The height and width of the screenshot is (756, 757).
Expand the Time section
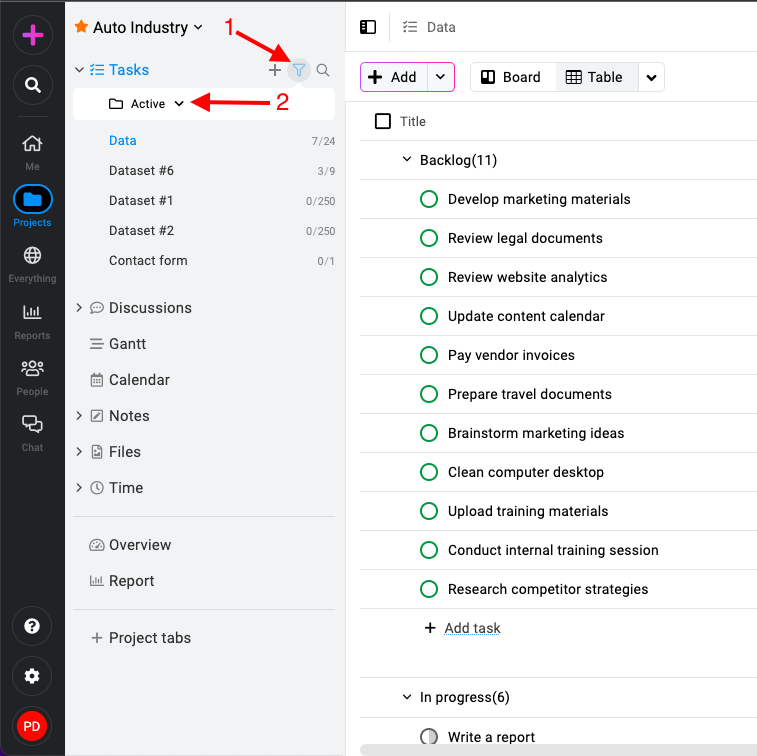(x=79, y=488)
